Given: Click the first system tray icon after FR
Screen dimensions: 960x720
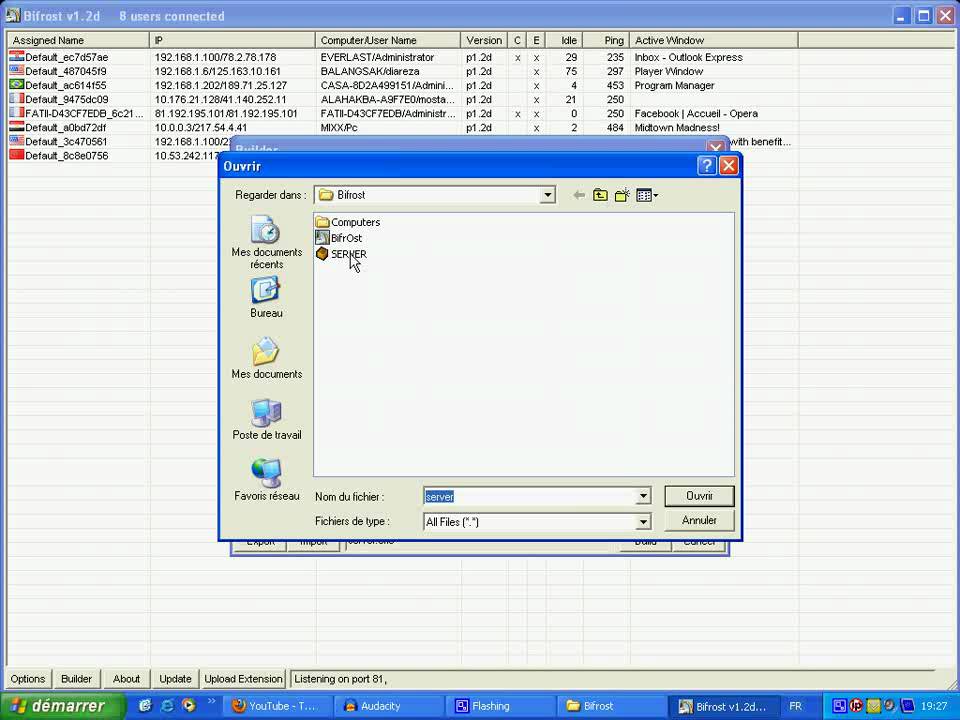Looking at the screenshot, I should (x=839, y=706).
